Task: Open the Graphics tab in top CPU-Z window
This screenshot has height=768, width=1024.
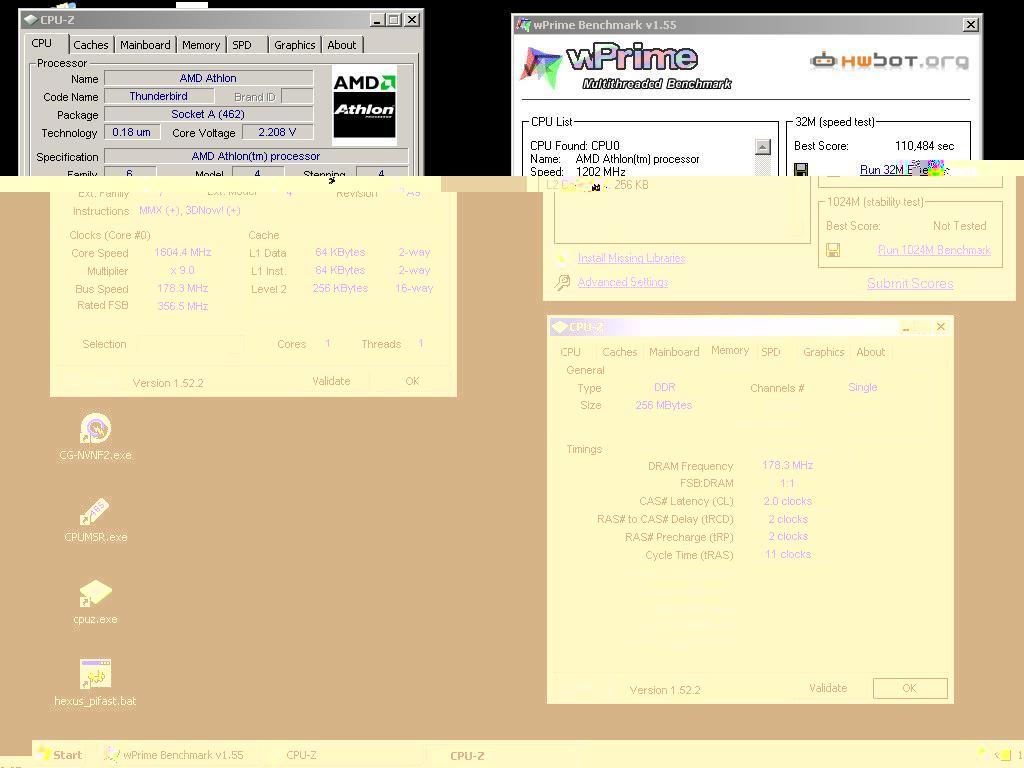Action: pyautogui.click(x=295, y=45)
